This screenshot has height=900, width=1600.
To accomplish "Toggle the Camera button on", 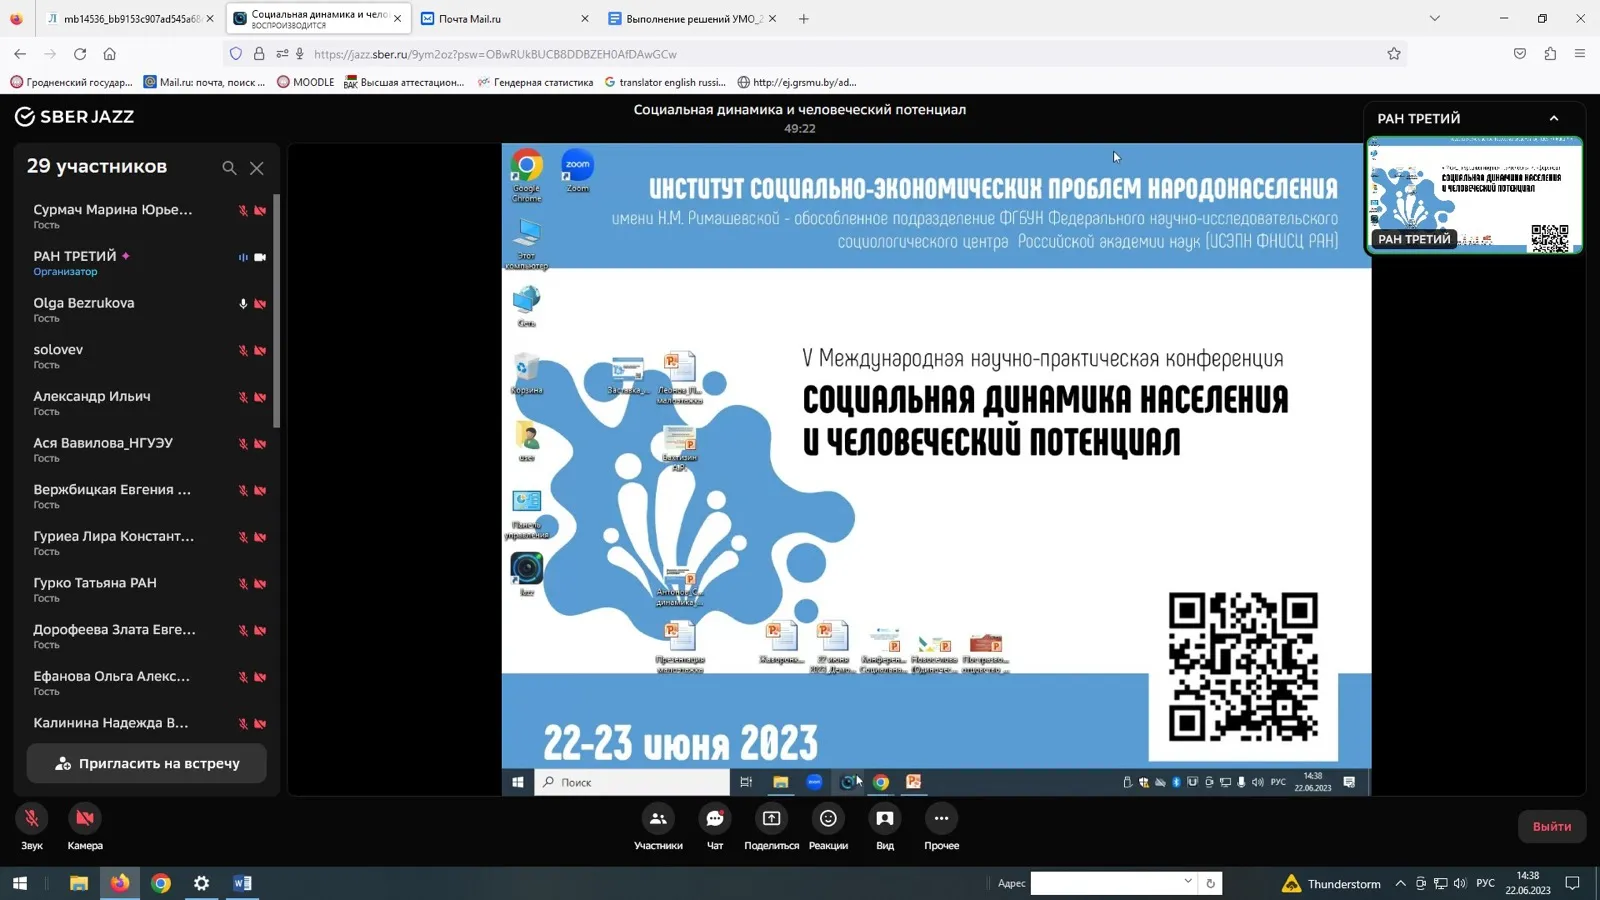I will [85, 819].
